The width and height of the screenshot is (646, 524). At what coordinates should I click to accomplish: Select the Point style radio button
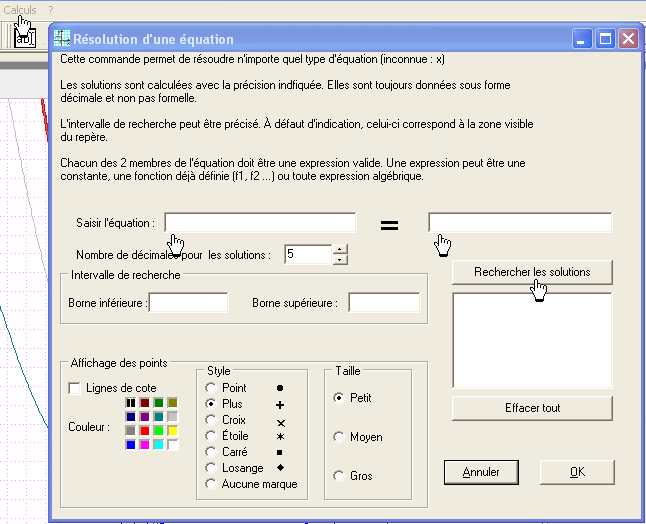point(211,387)
